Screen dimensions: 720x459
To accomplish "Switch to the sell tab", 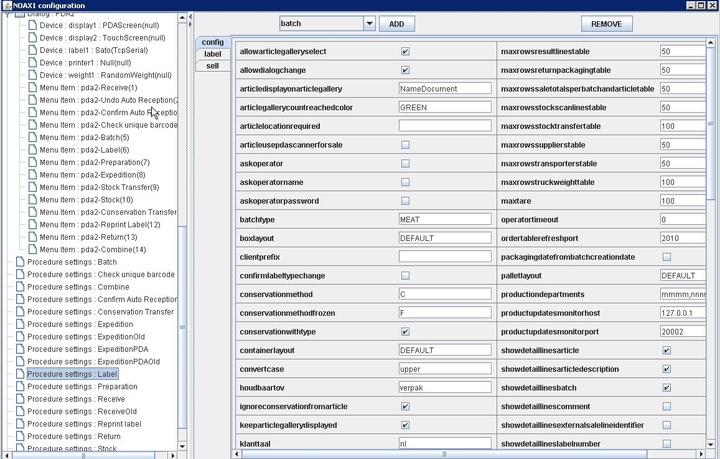I will click(x=213, y=66).
